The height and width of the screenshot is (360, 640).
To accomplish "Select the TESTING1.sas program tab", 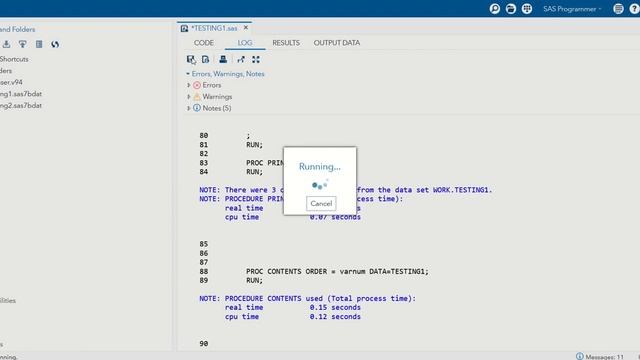I will [214, 28].
